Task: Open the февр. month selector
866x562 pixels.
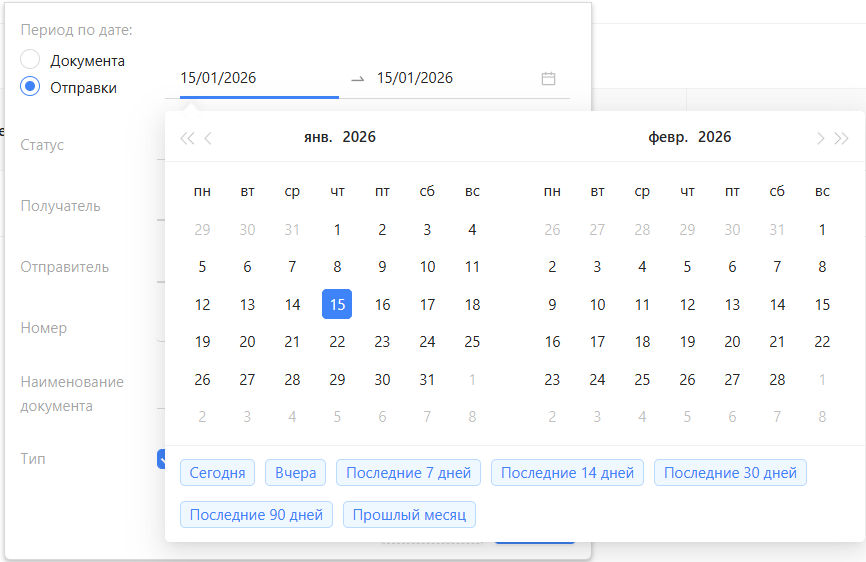Action: click(x=668, y=137)
